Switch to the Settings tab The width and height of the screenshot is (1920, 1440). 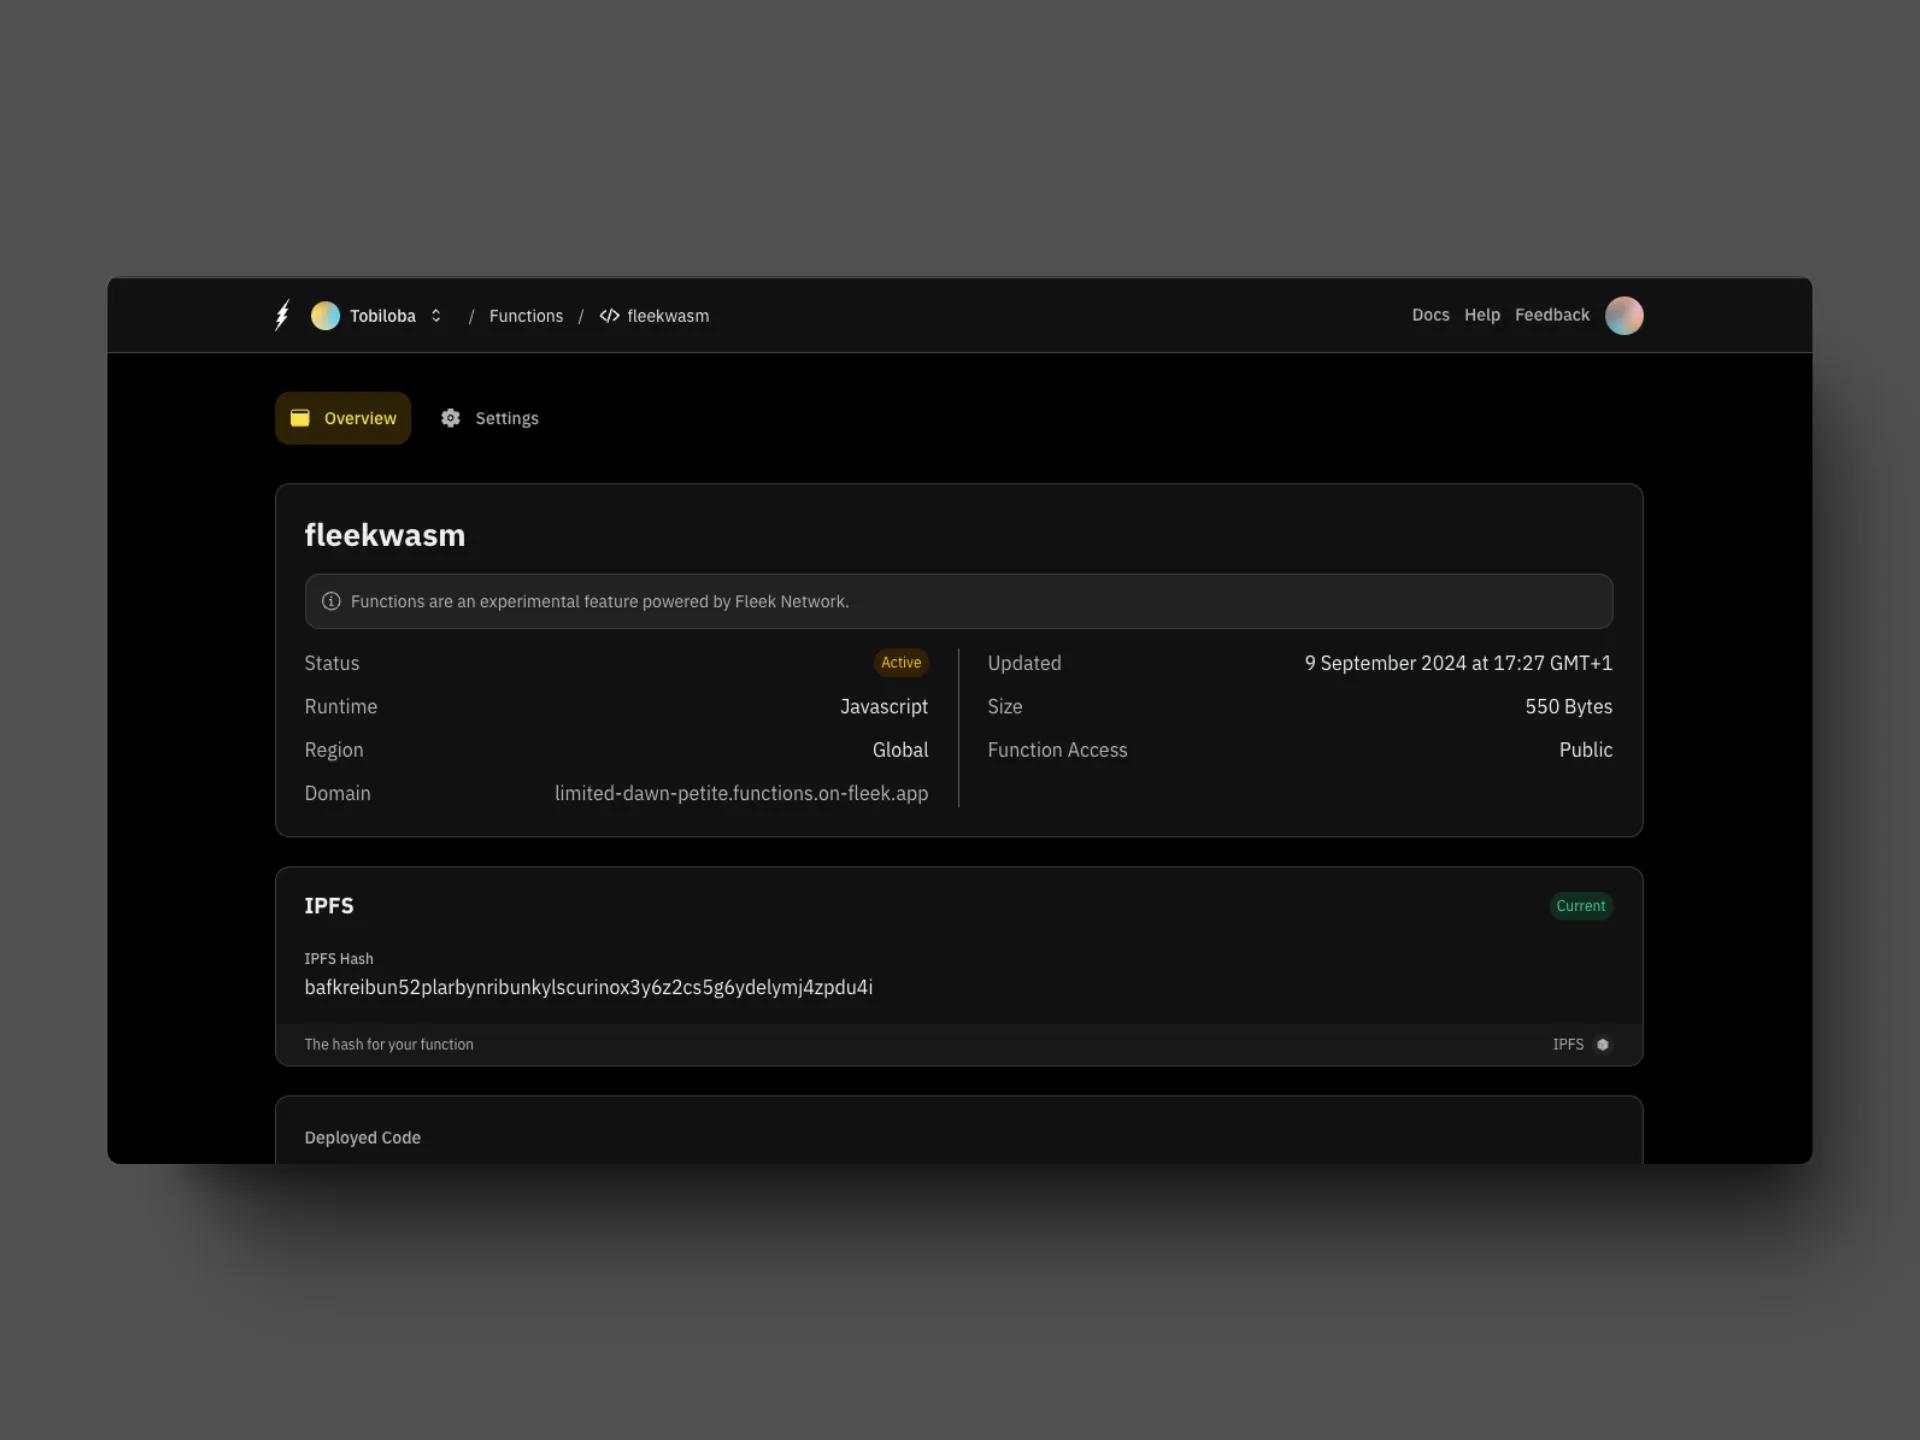point(506,418)
